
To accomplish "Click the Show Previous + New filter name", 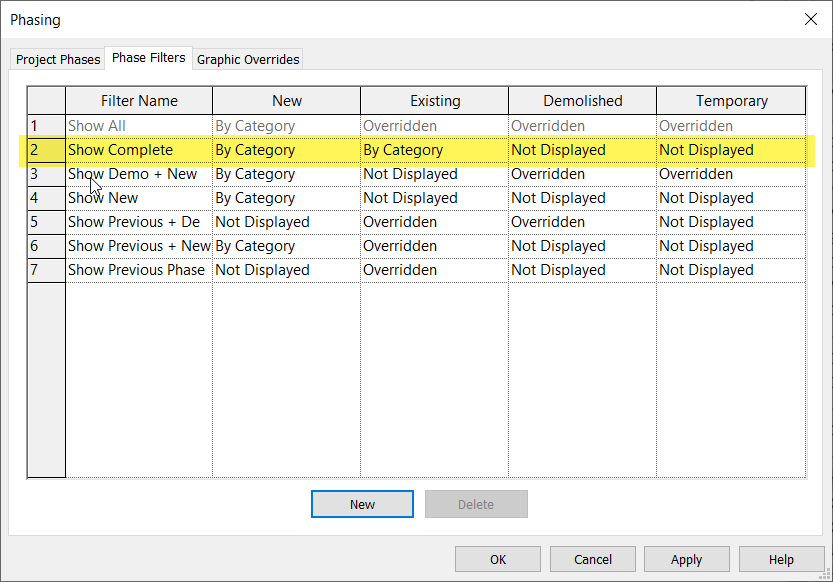I will [x=137, y=245].
